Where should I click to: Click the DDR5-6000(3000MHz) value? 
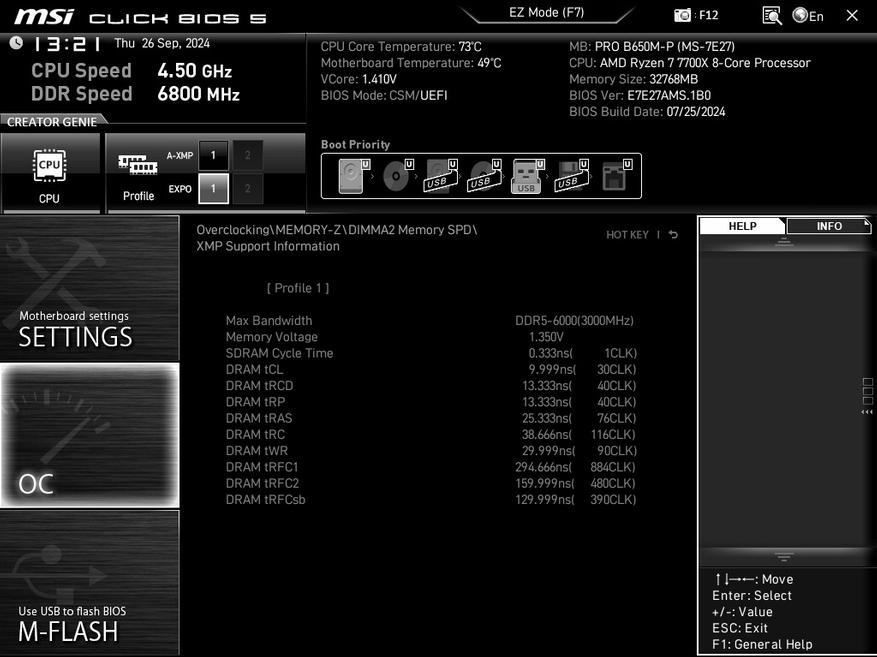pyautogui.click(x=574, y=320)
